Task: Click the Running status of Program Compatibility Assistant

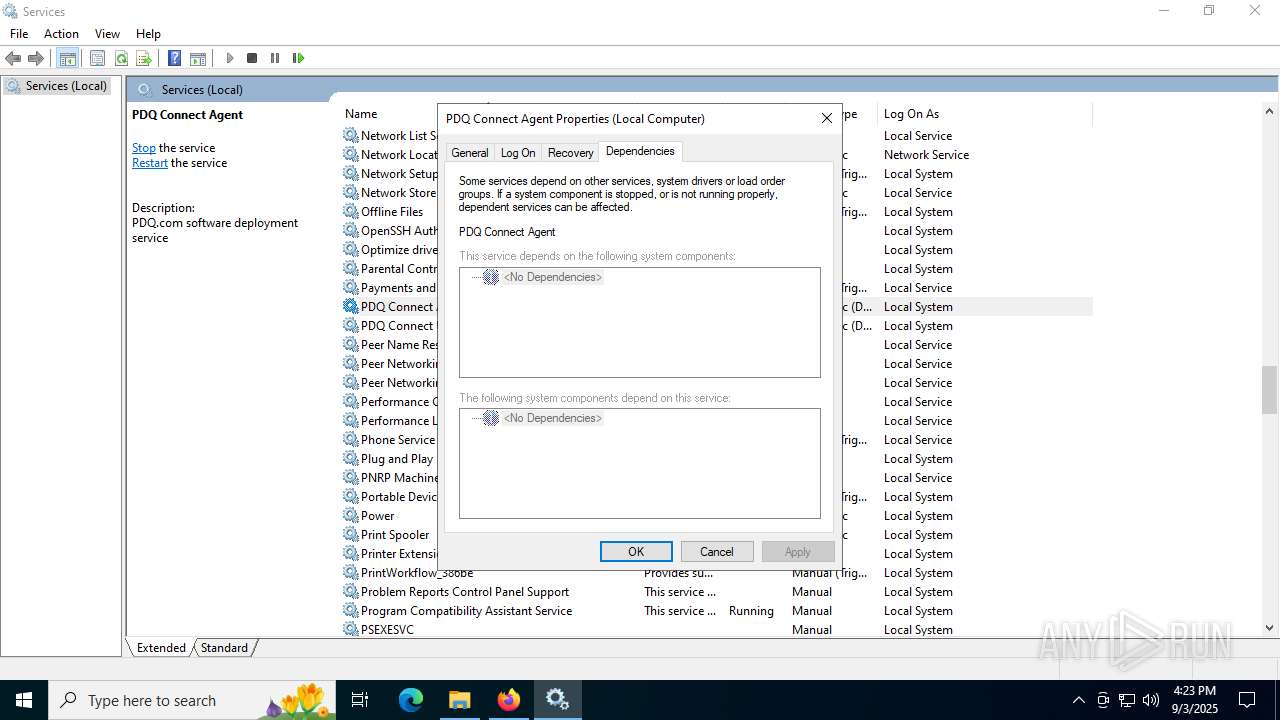Action: 751,611
